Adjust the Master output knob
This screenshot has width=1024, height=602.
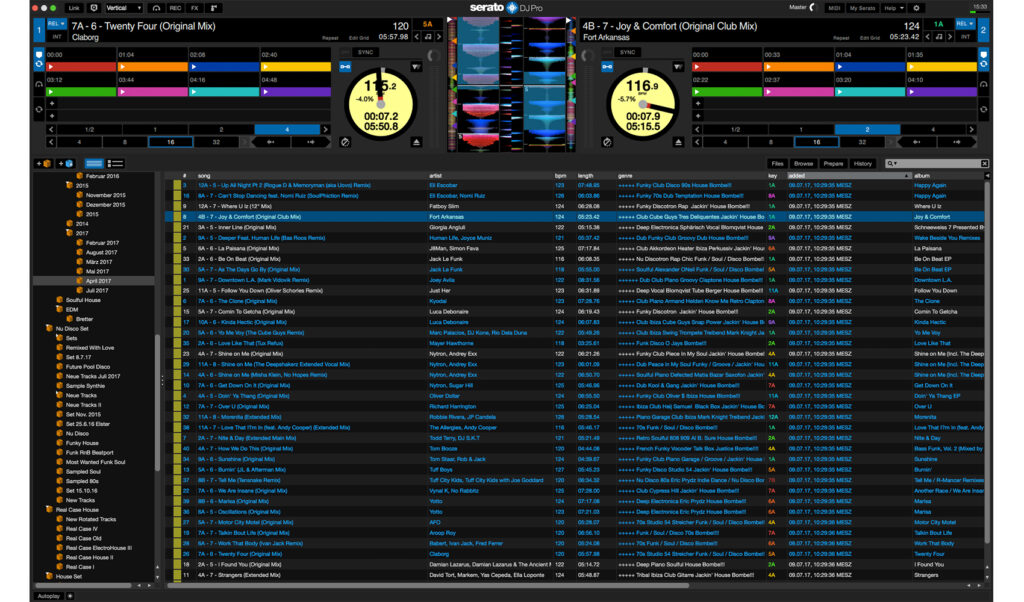coord(813,7)
